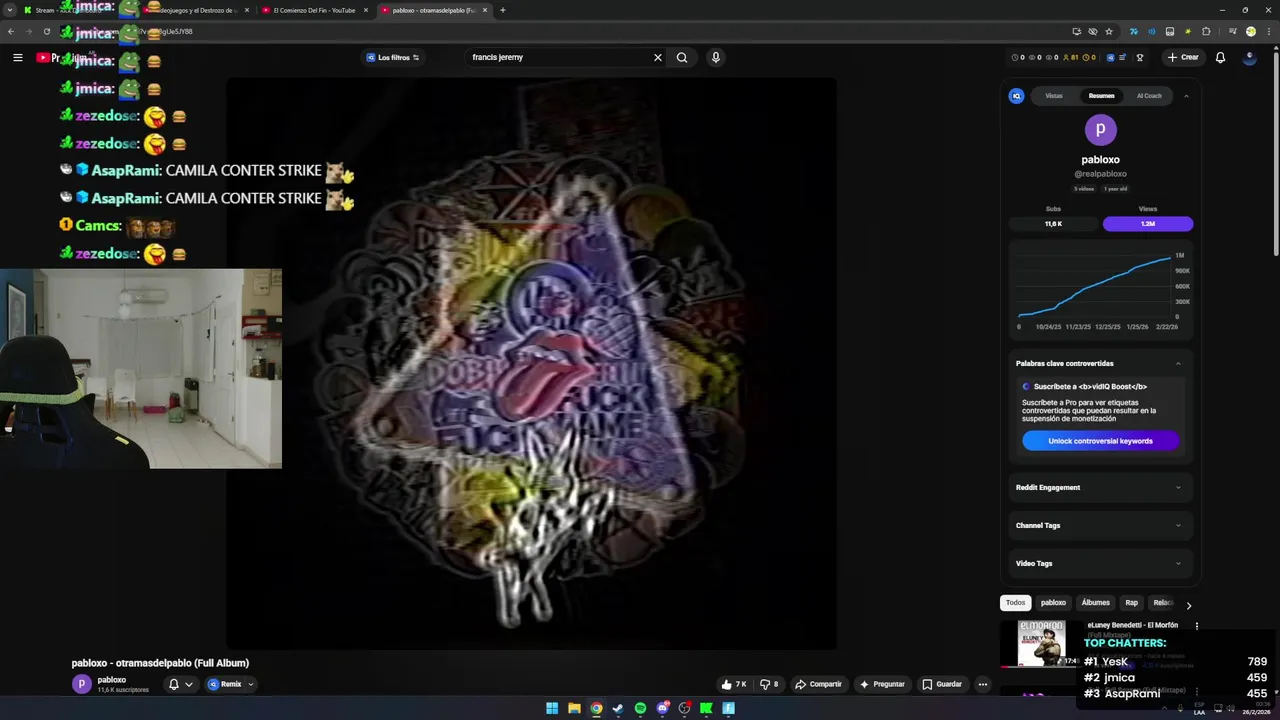Open Chrome three-dot menu
The width and height of the screenshot is (1280, 720).
tap(1267, 31)
